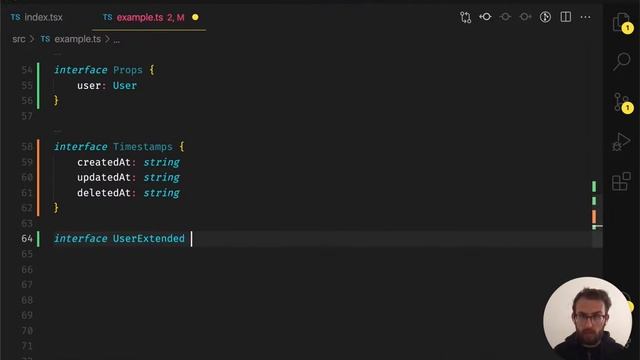The height and width of the screenshot is (360, 640).
Task: Open the Search magnifier in activity bar
Action: 622,62
